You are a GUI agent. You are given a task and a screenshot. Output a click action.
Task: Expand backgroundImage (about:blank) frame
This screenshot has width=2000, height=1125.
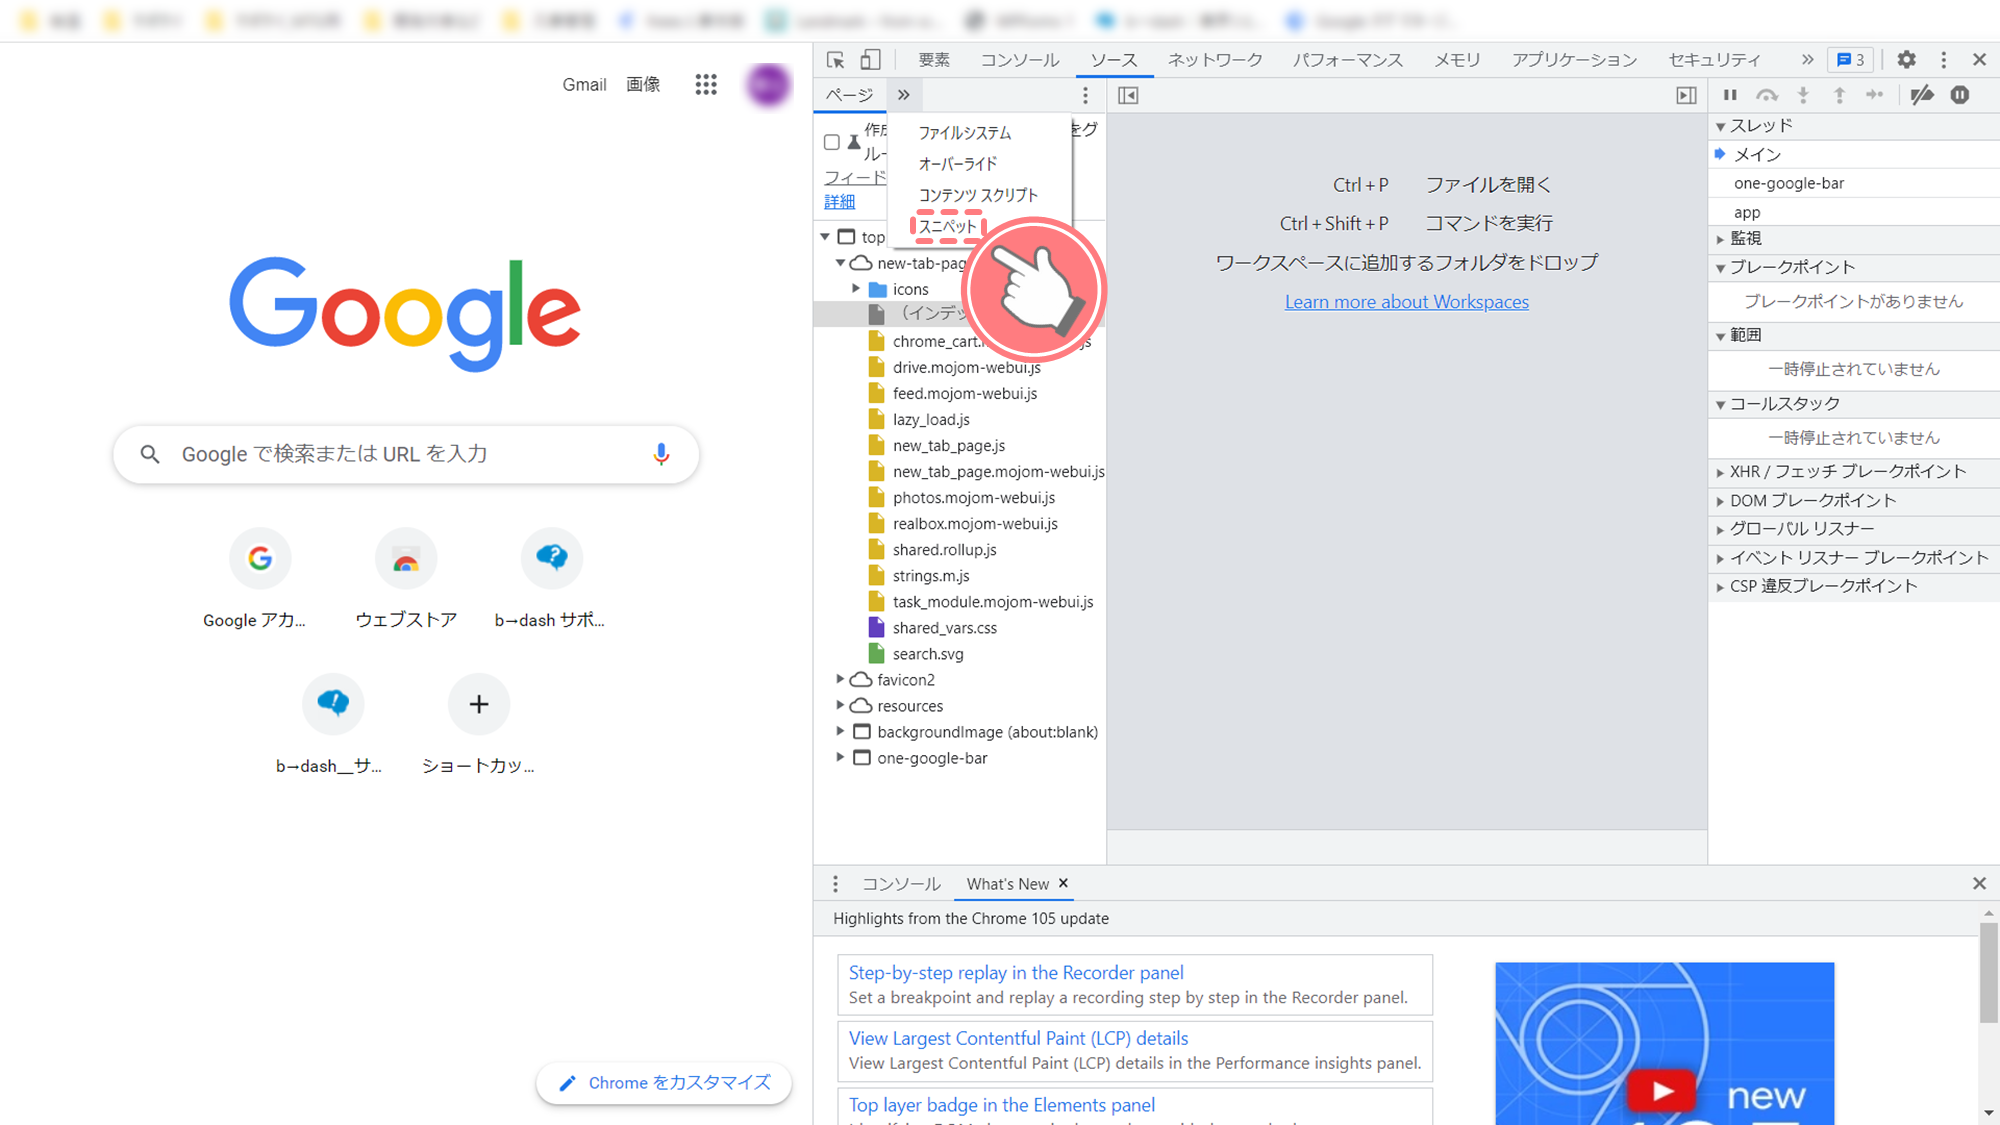[840, 731]
